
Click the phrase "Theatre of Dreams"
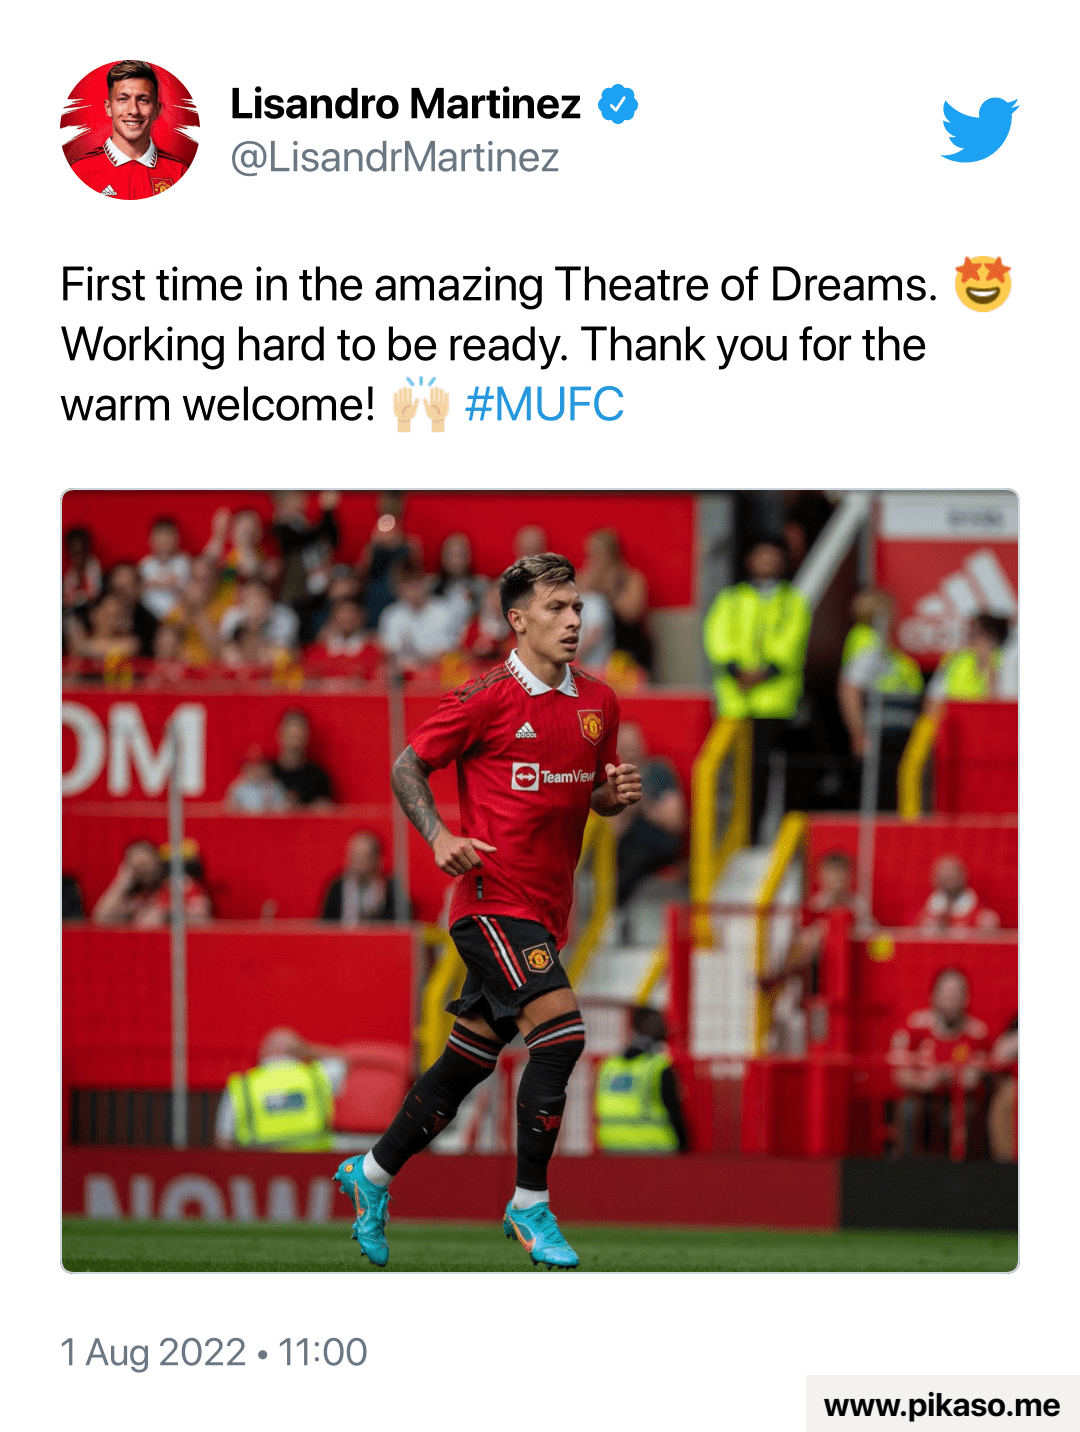tap(745, 285)
